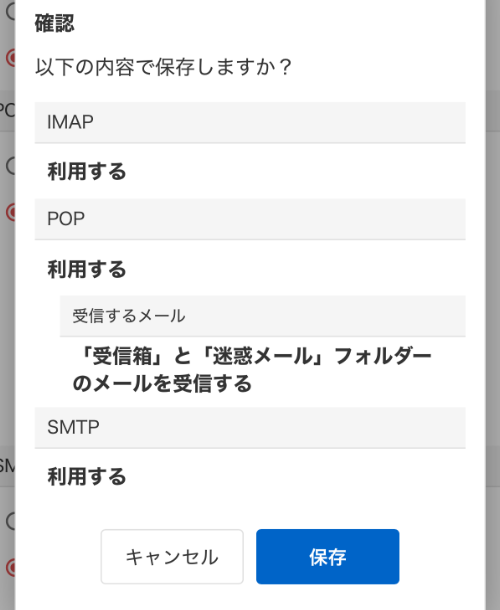Click 利用する value under IMAP
This screenshot has height=610, width=500.
87,172
